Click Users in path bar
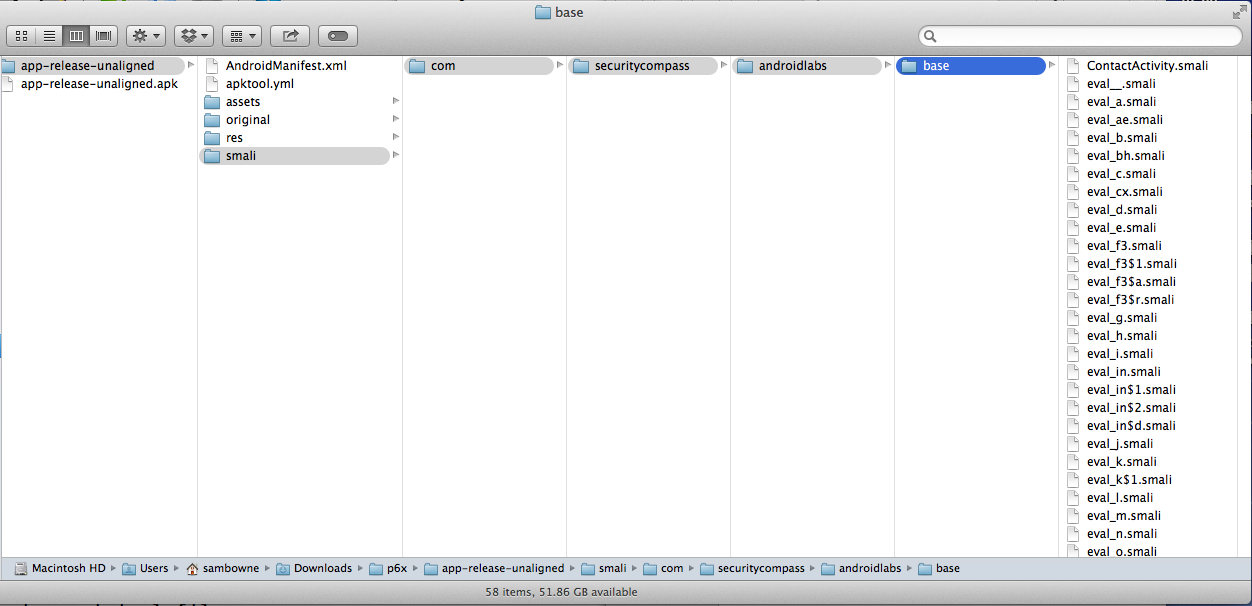This screenshot has width=1252, height=606. [145, 568]
